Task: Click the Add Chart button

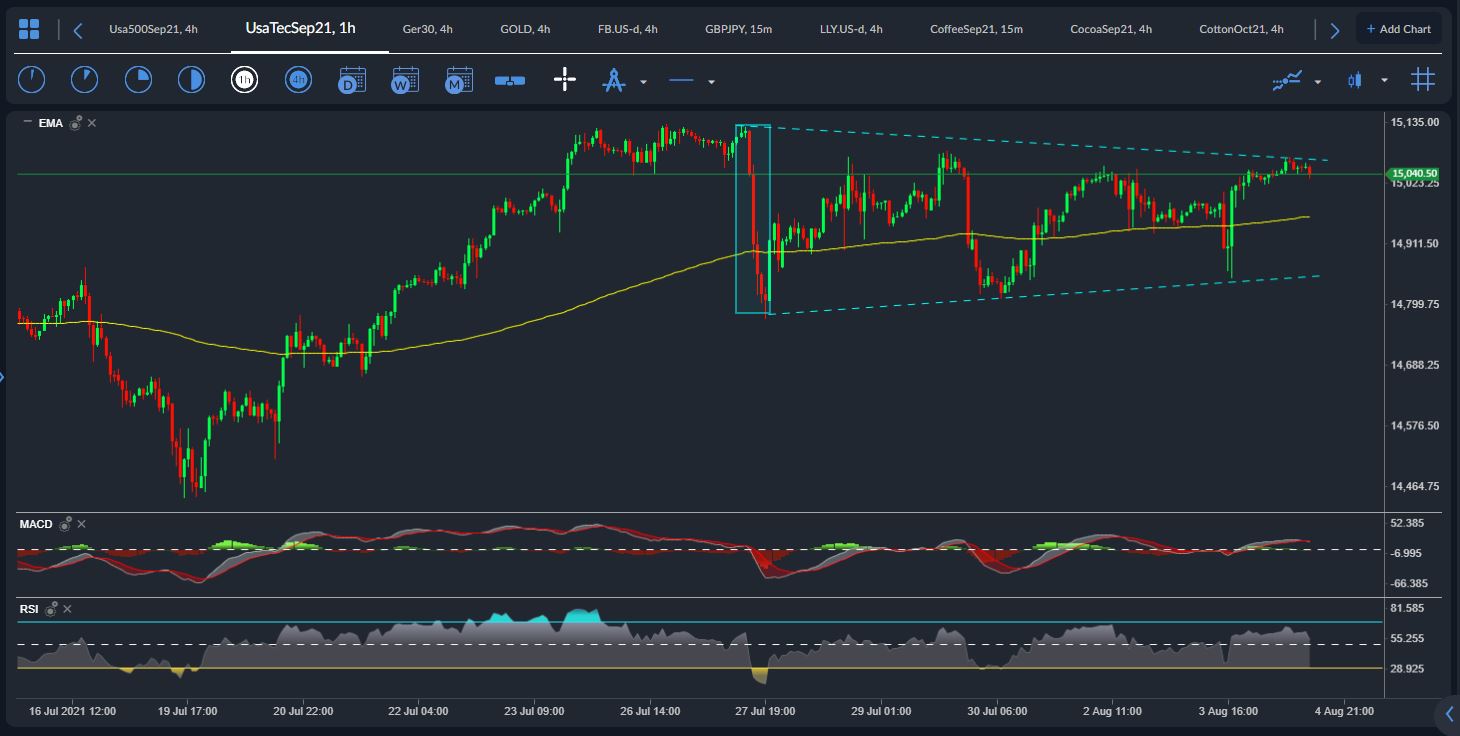Action: click(x=1398, y=29)
